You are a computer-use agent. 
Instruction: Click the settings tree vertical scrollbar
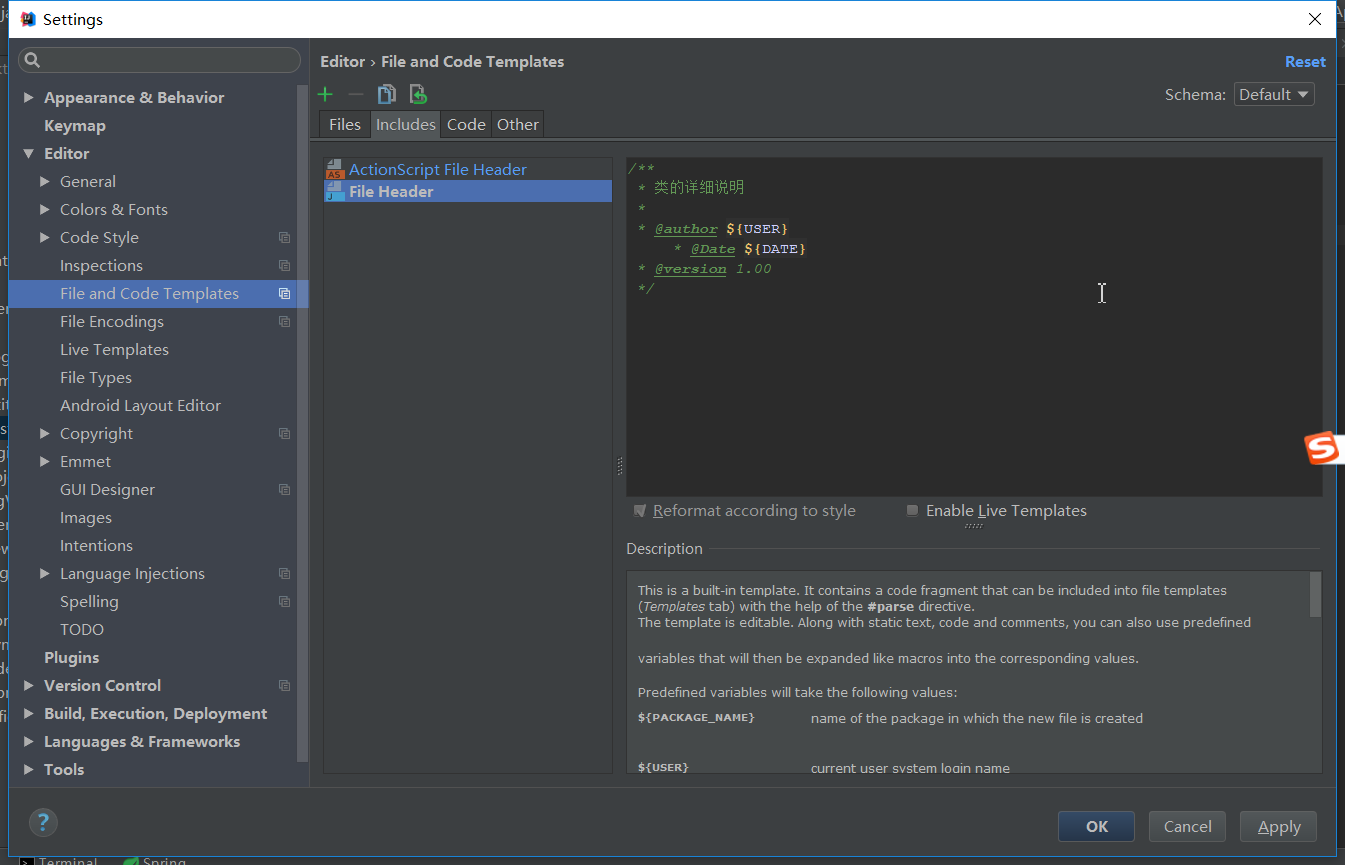pyautogui.click(x=303, y=425)
